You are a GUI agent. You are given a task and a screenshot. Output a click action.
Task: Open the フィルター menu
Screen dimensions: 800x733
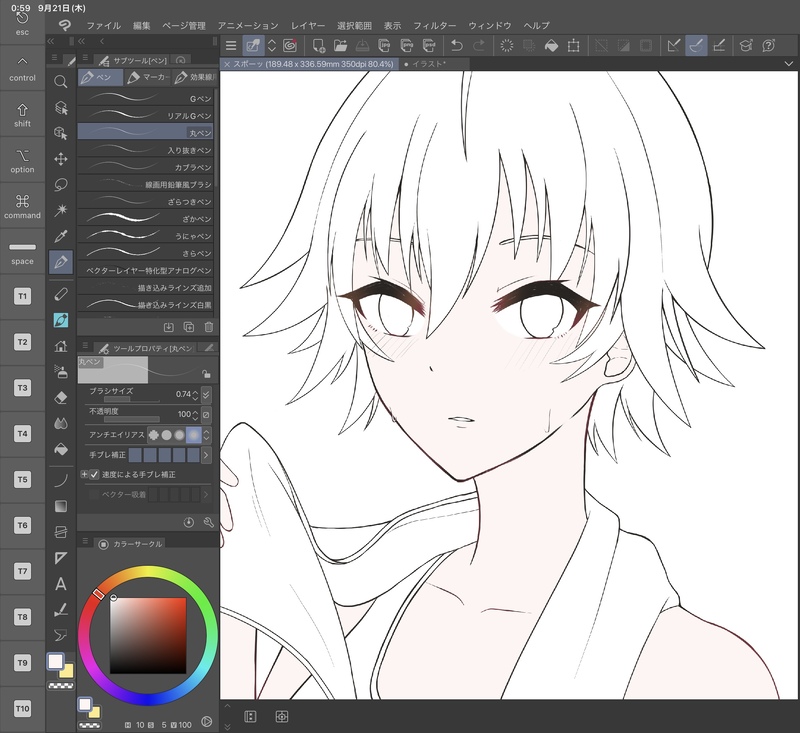pos(435,26)
